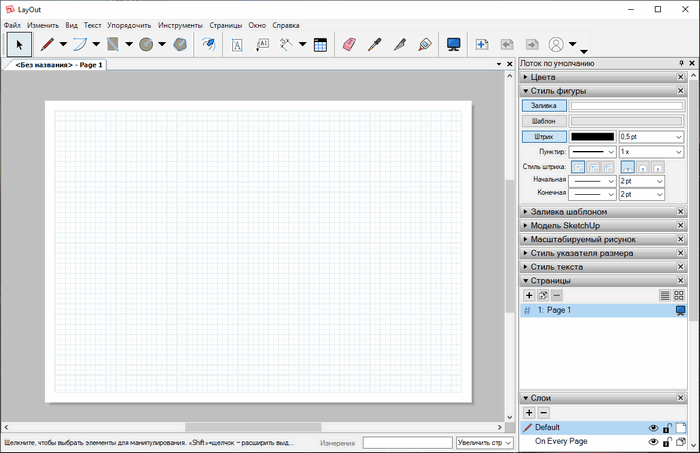Switch Pages panel to thumbnail grid view

(679, 295)
